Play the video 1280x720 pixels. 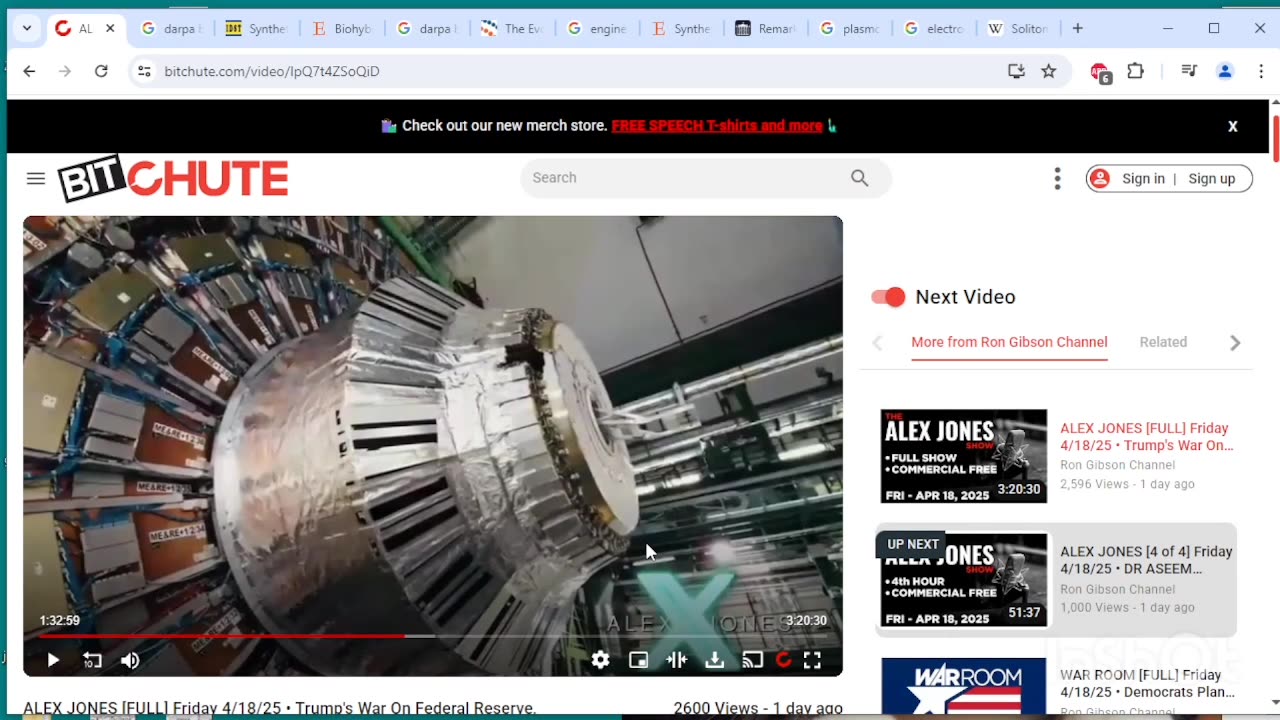click(53, 660)
